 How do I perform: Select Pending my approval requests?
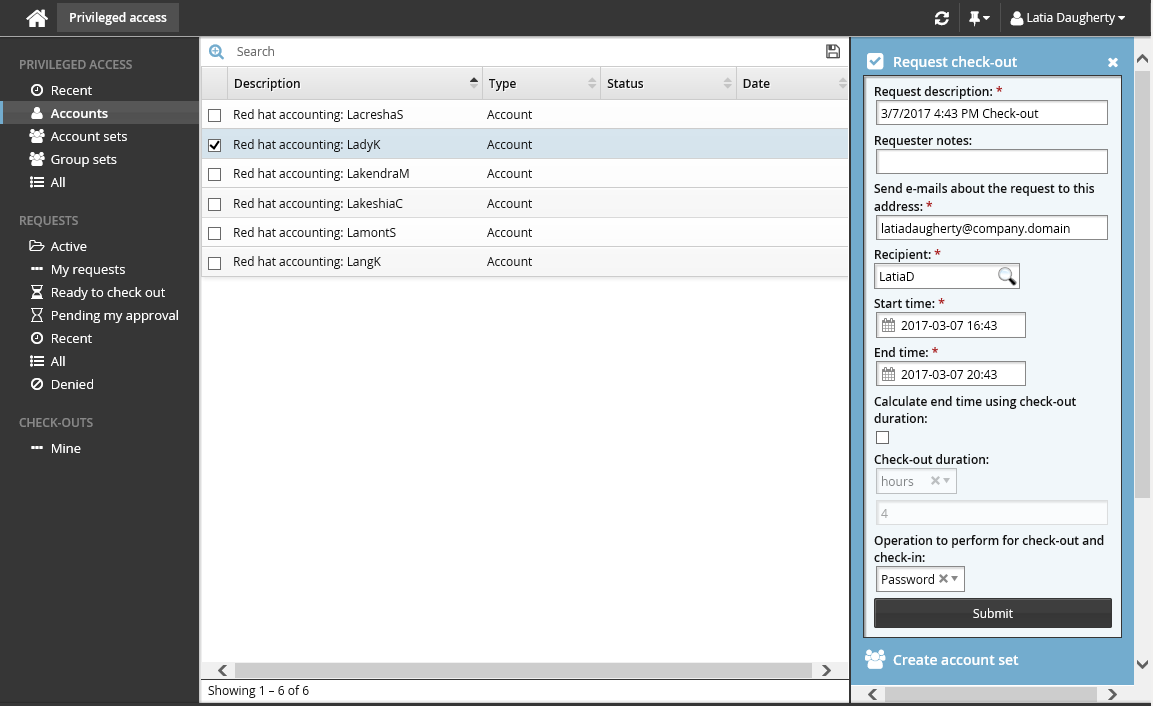pos(114,315)
